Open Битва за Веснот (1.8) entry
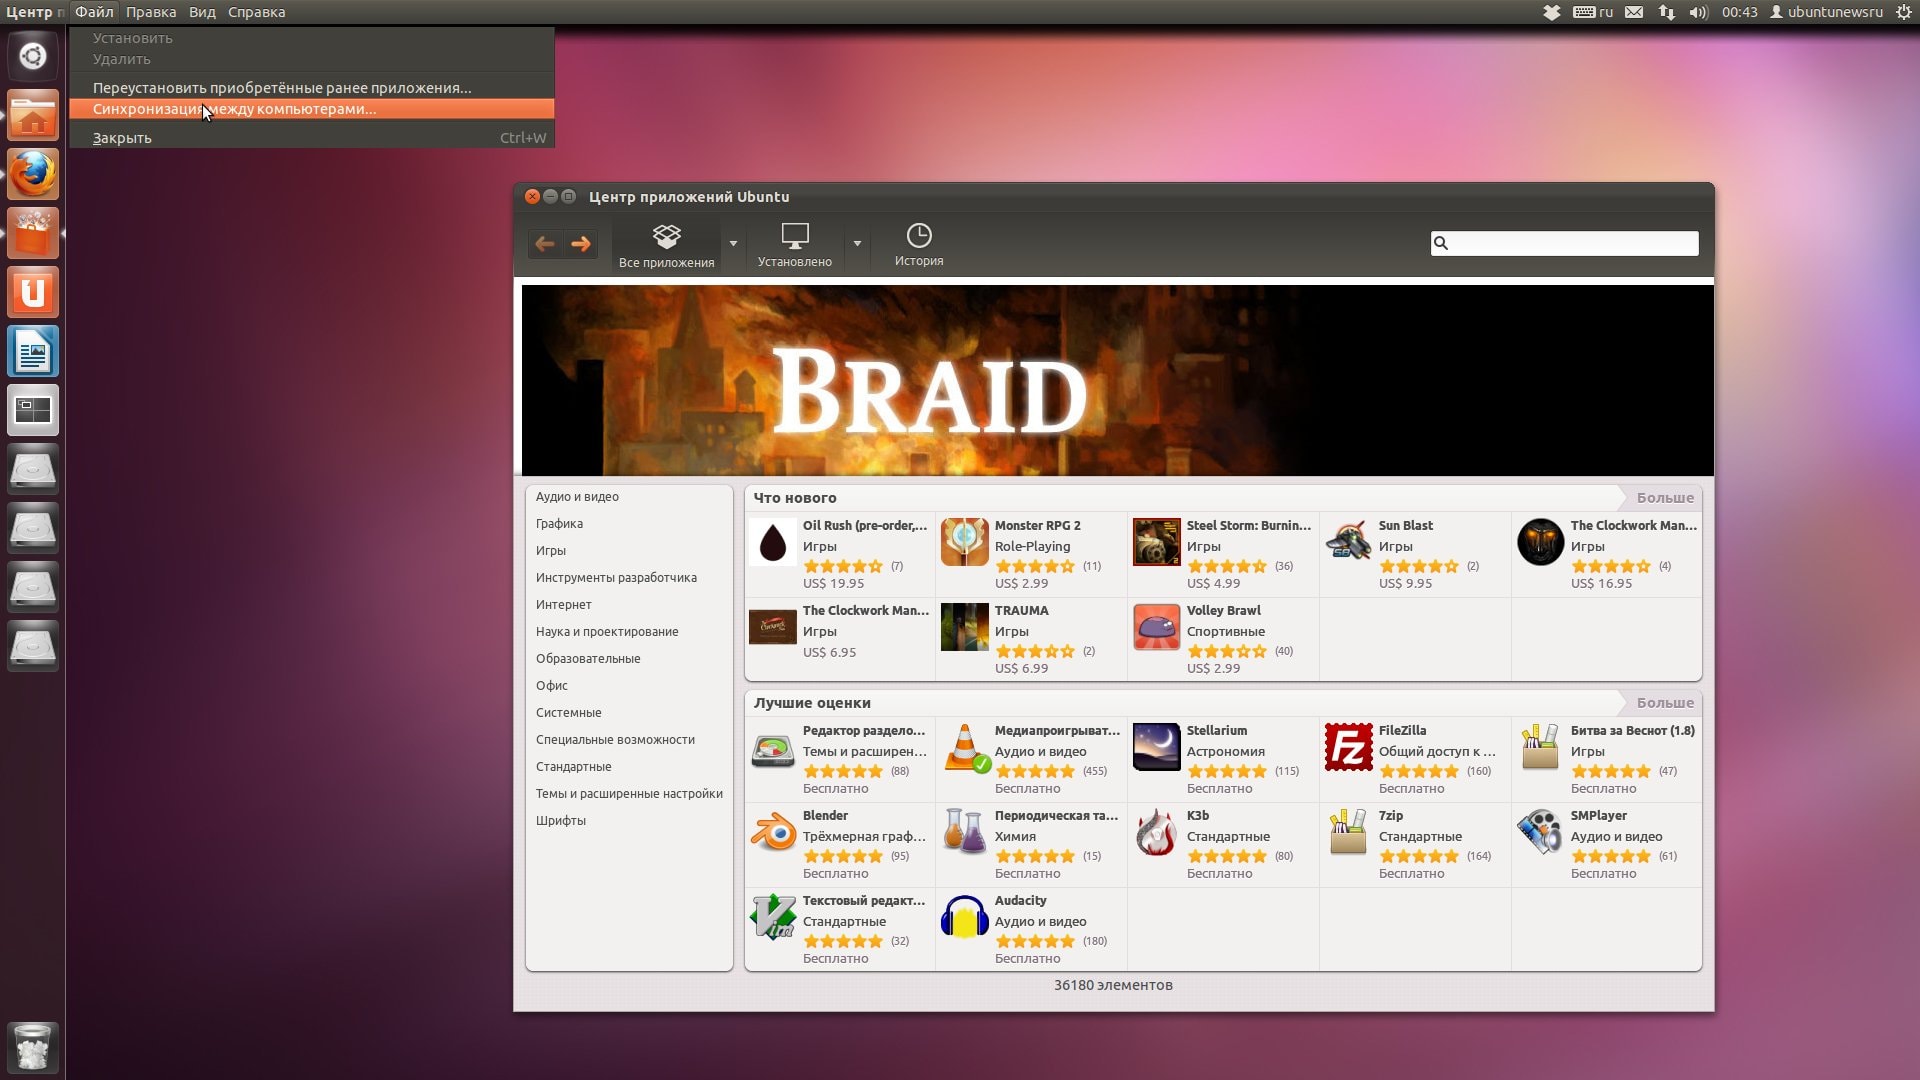1920x1080 pixels. point(1607,759)
